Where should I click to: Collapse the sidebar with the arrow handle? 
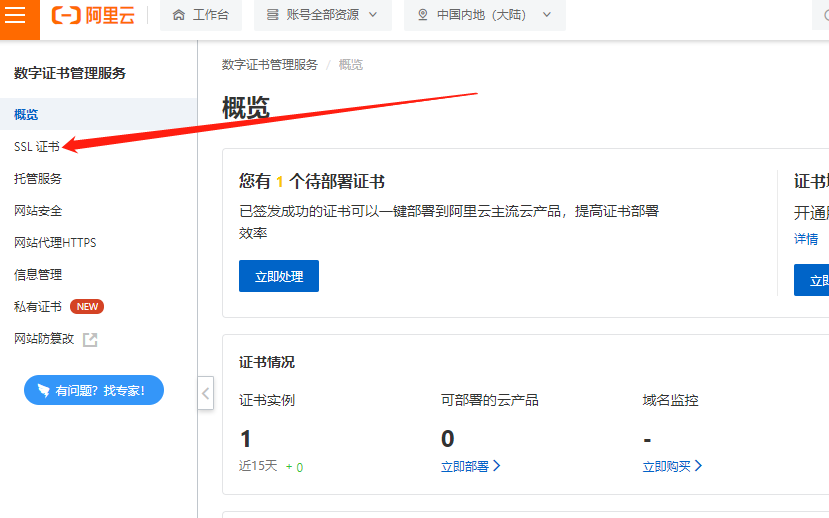tap(206, 393)
